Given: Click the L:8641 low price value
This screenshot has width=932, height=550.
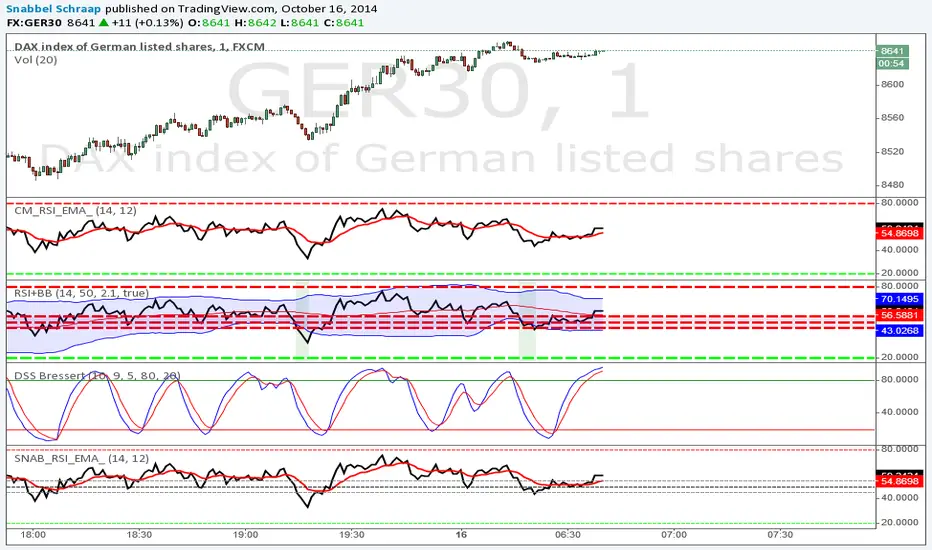Looking at the screenshot, I should tap(300, 23).
